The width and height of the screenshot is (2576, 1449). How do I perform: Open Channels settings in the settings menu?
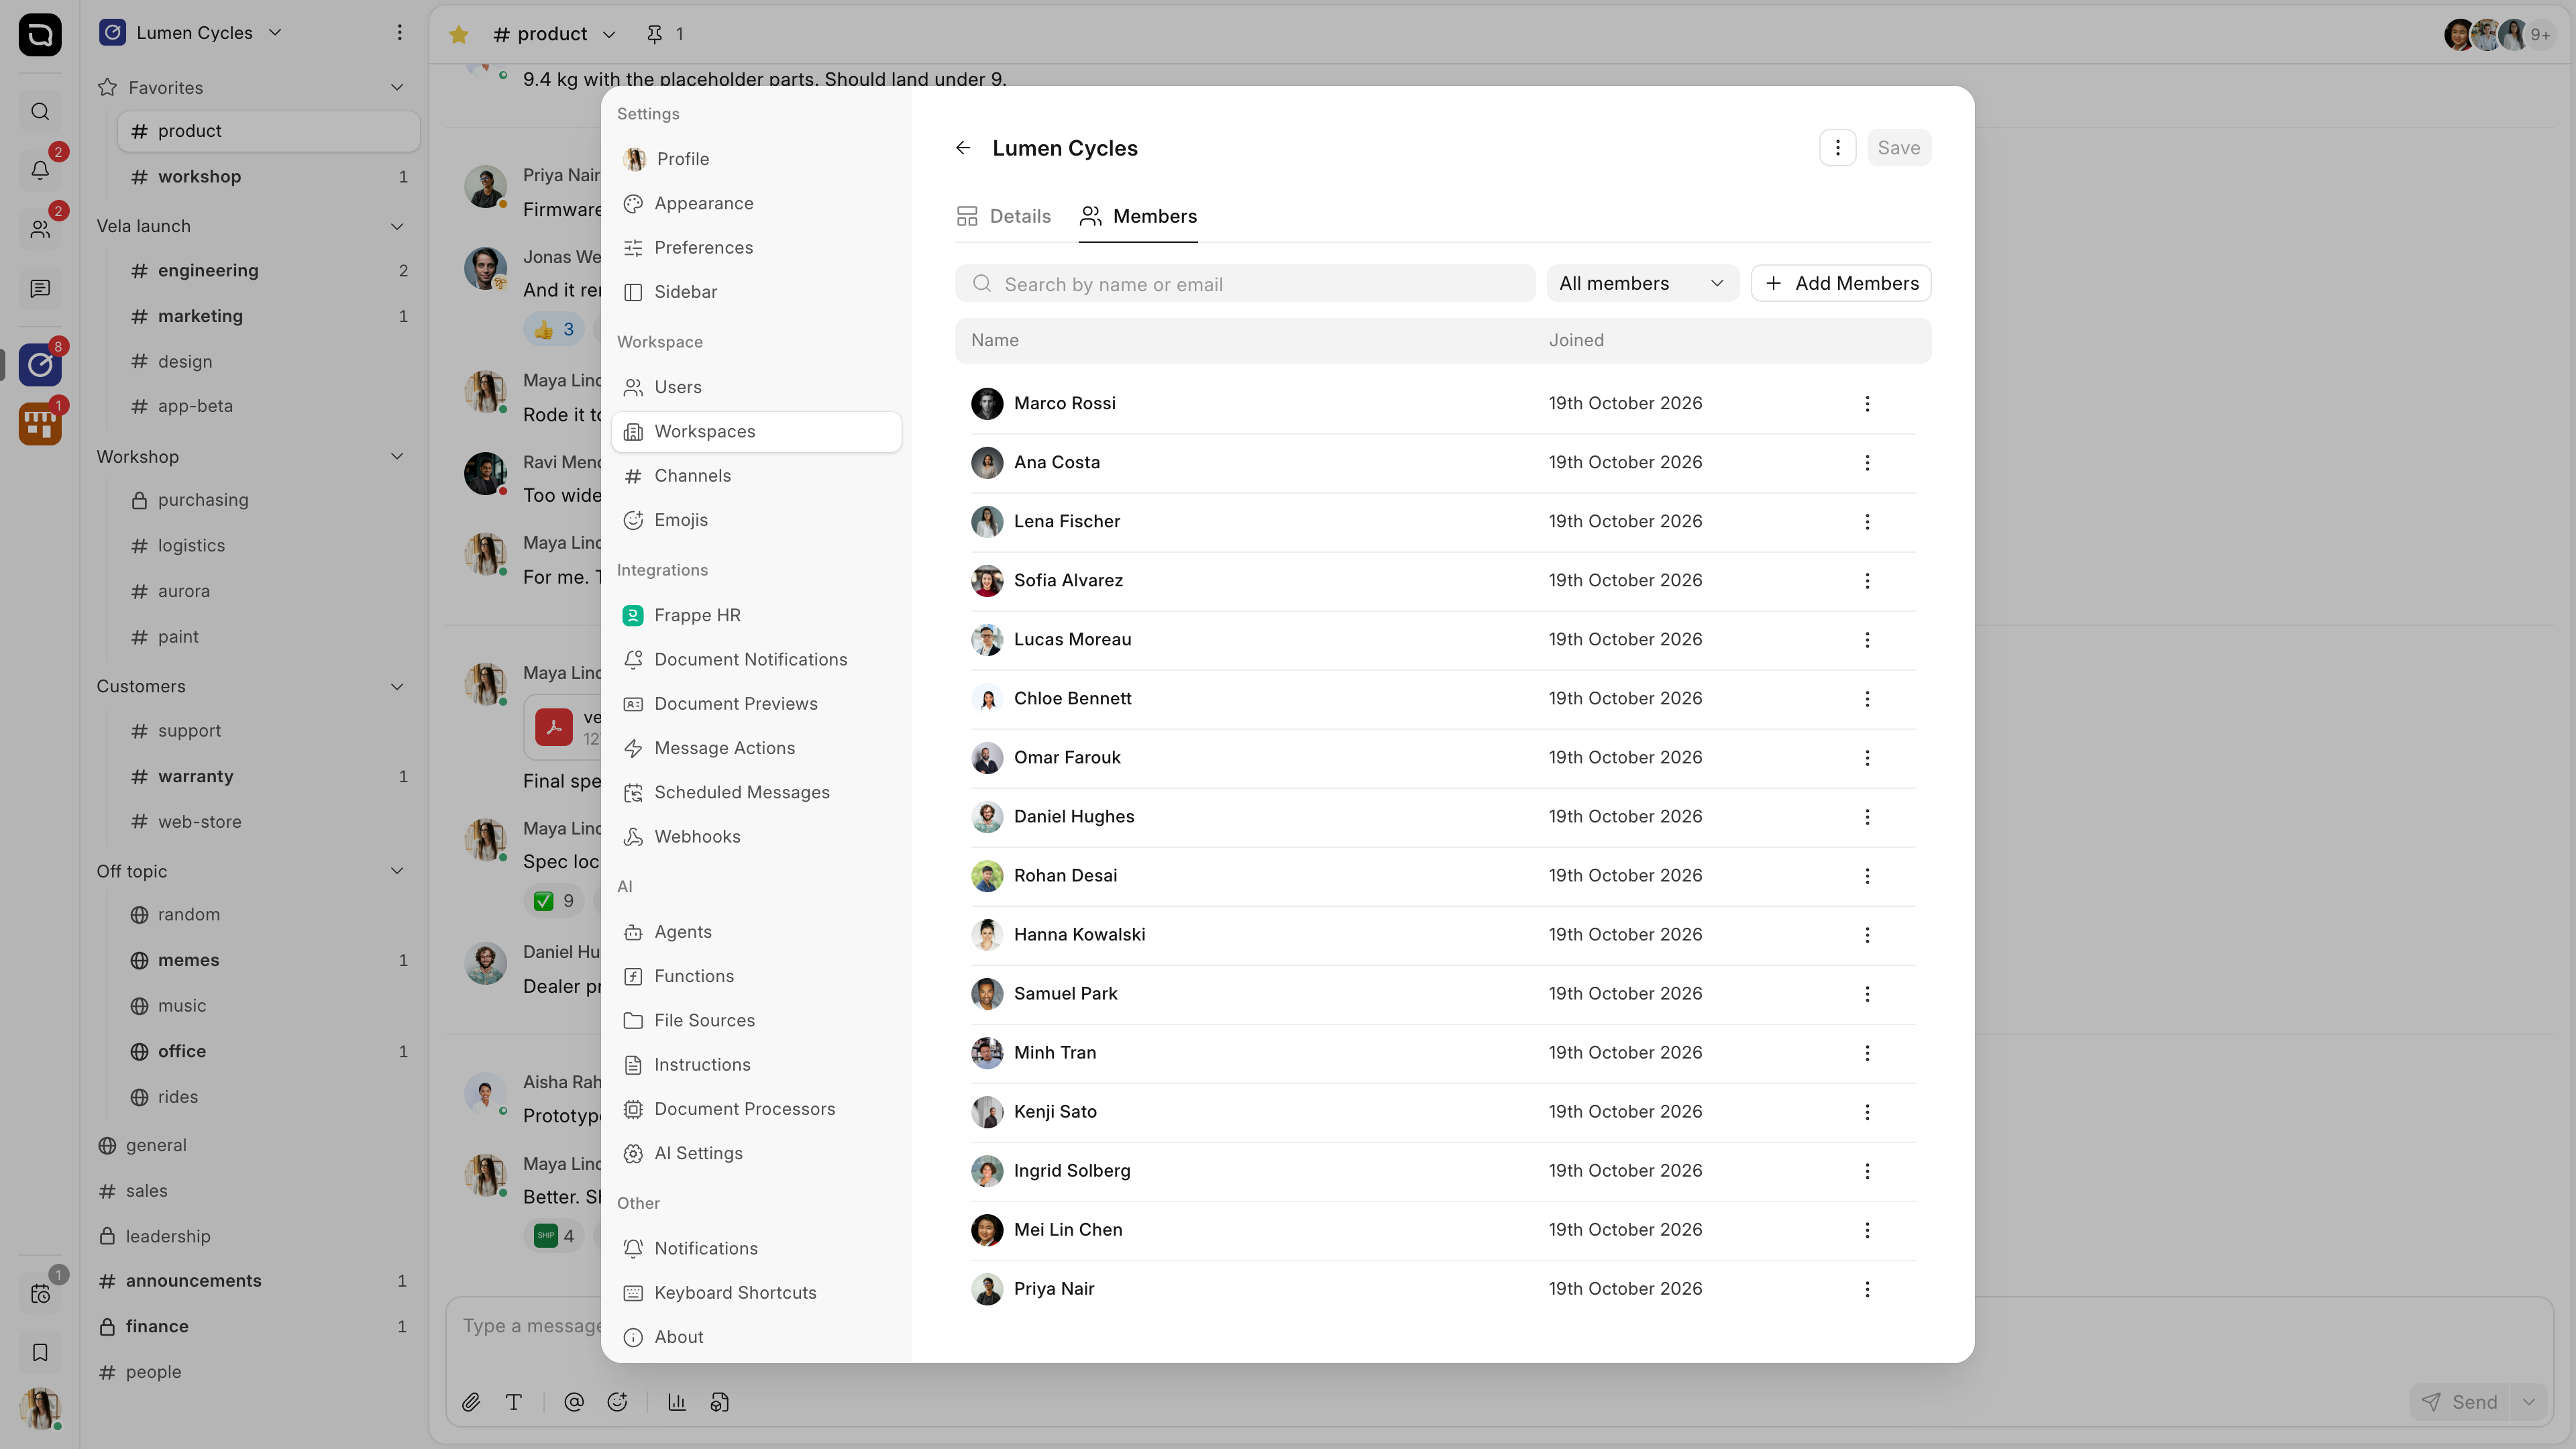(756, 476)
